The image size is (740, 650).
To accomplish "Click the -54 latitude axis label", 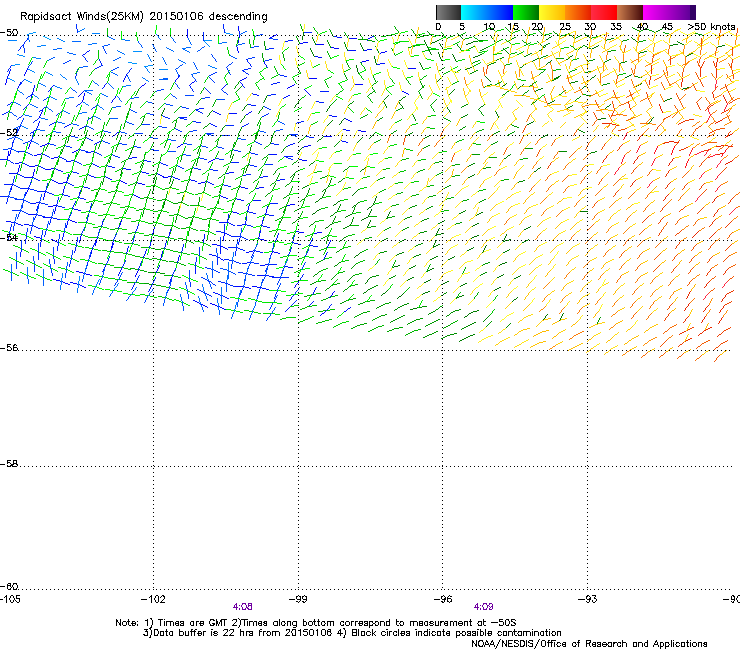I will pyautogui.click(x=9, y=237).
